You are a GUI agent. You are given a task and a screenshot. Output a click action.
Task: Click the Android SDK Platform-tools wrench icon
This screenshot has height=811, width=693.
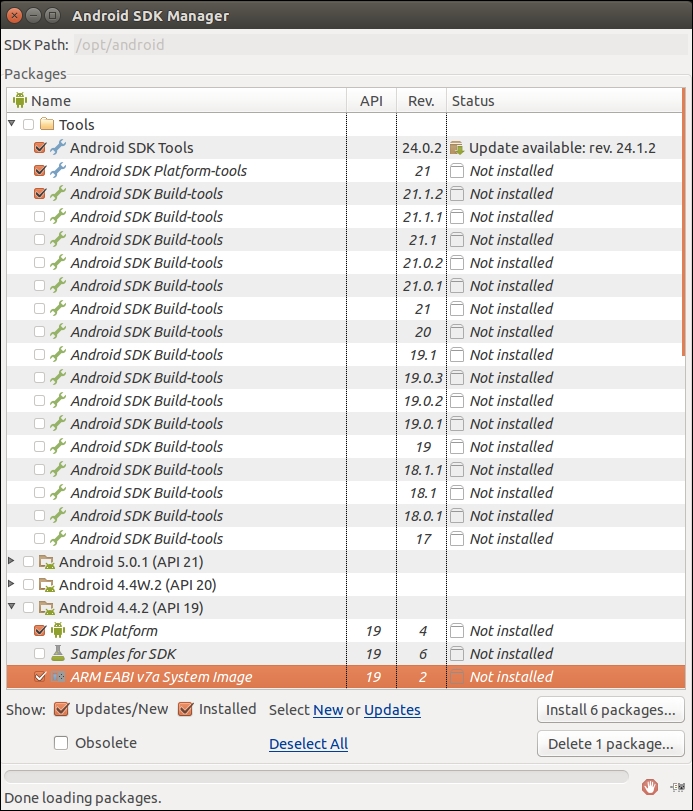[x=58, y=171]
